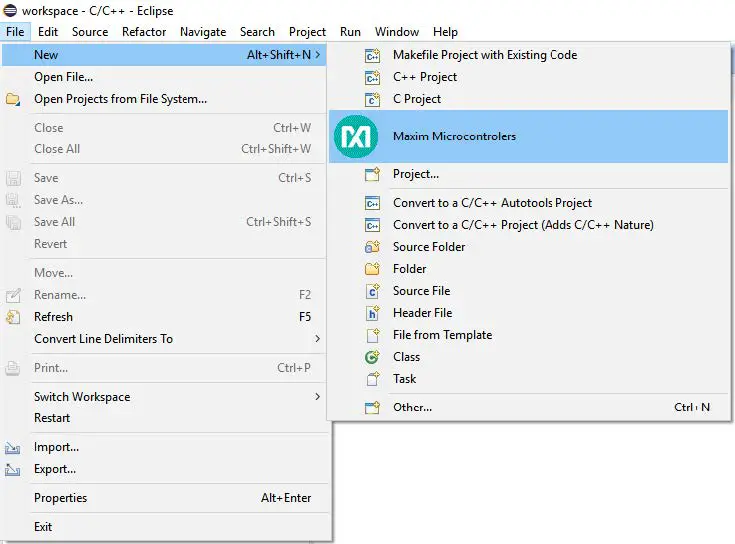Click the Maxim Microcontrolers logo icon
Screen dimensions: 735x544
(x=356, y=136)
